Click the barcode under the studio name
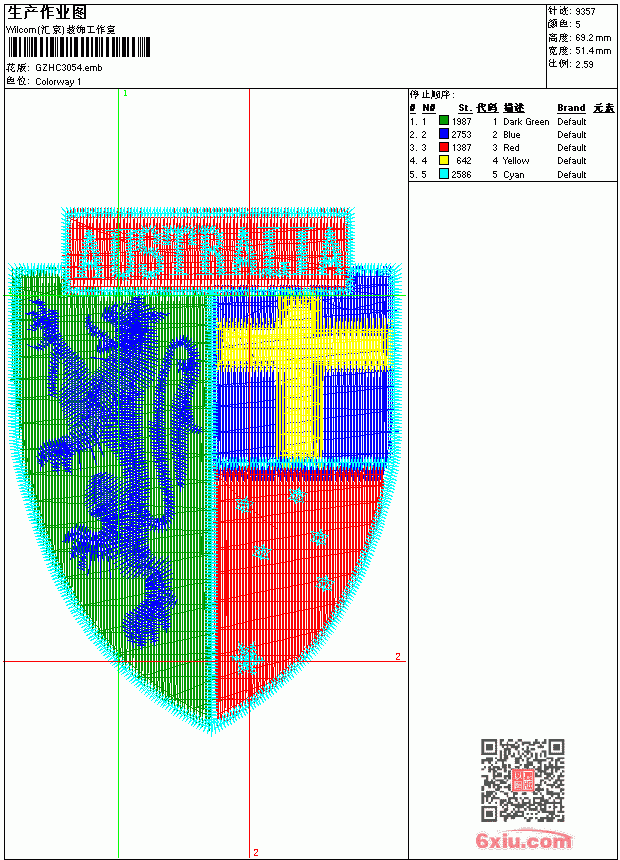This screenshot has width=620, height=860. pos(78,47)
